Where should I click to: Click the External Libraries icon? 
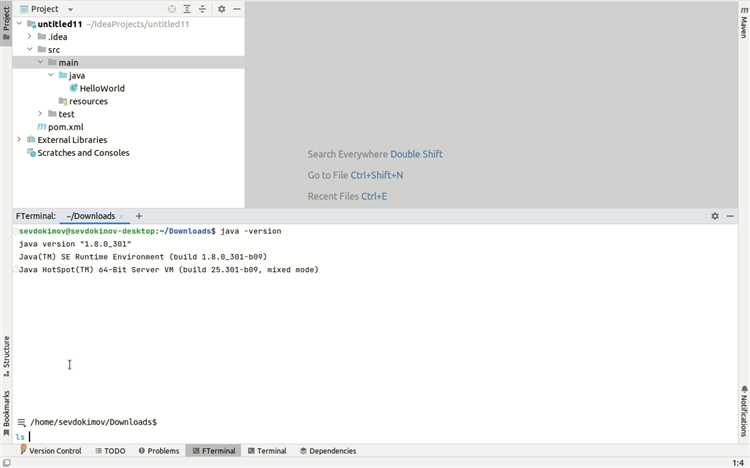click(x=31, y=140)
